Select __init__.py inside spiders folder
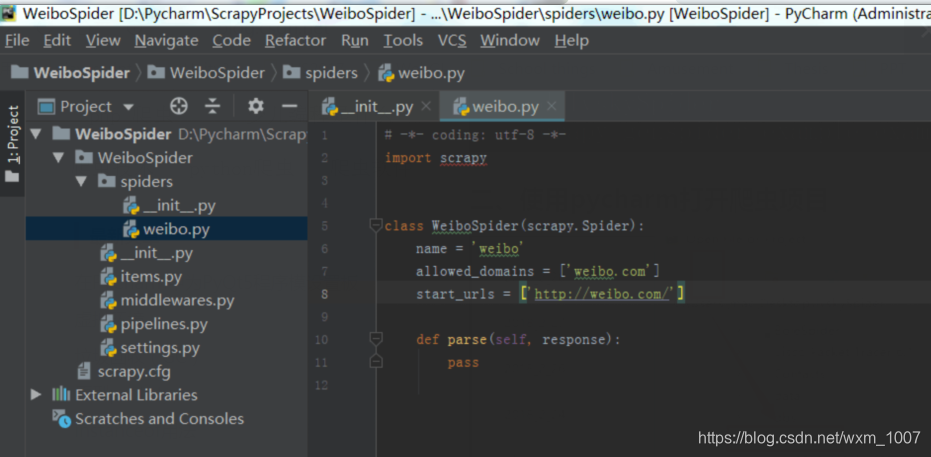Image resolution: width=931 pixels, height=457 pixels. tap(169, 205)
